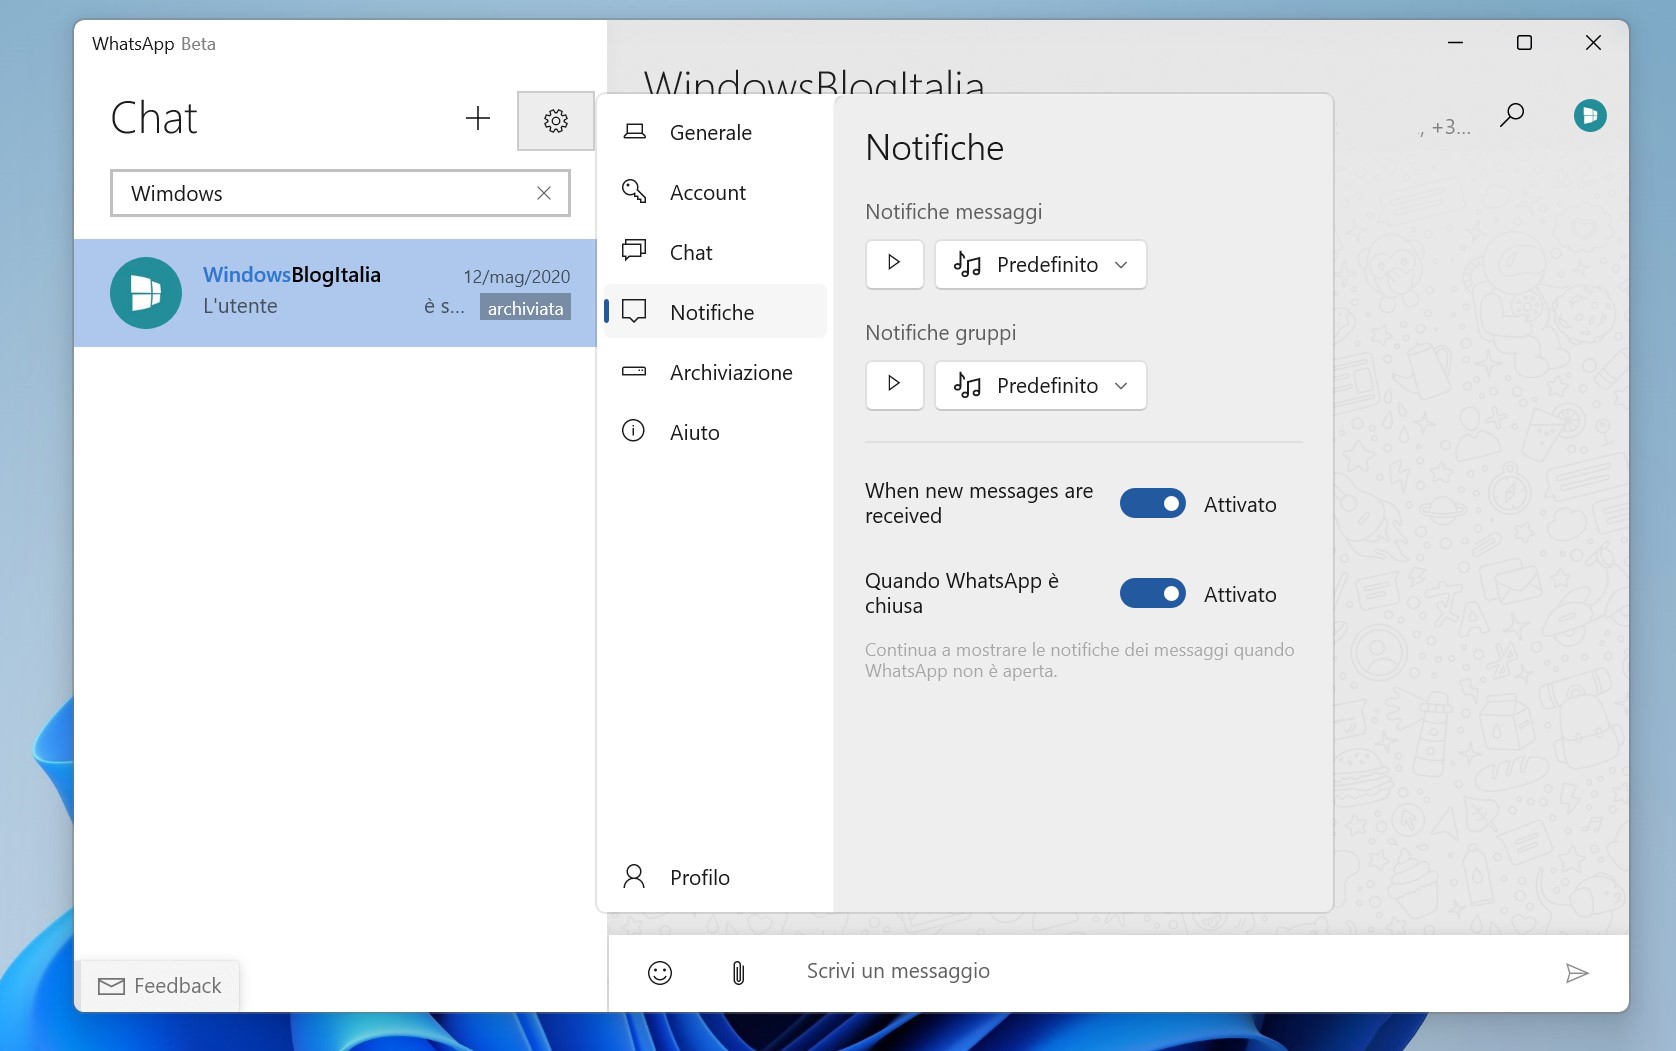The height and width of the screenshot is (1051, 1676).
Task: Start a new chat with plus icon
Action: coord(478,119)
